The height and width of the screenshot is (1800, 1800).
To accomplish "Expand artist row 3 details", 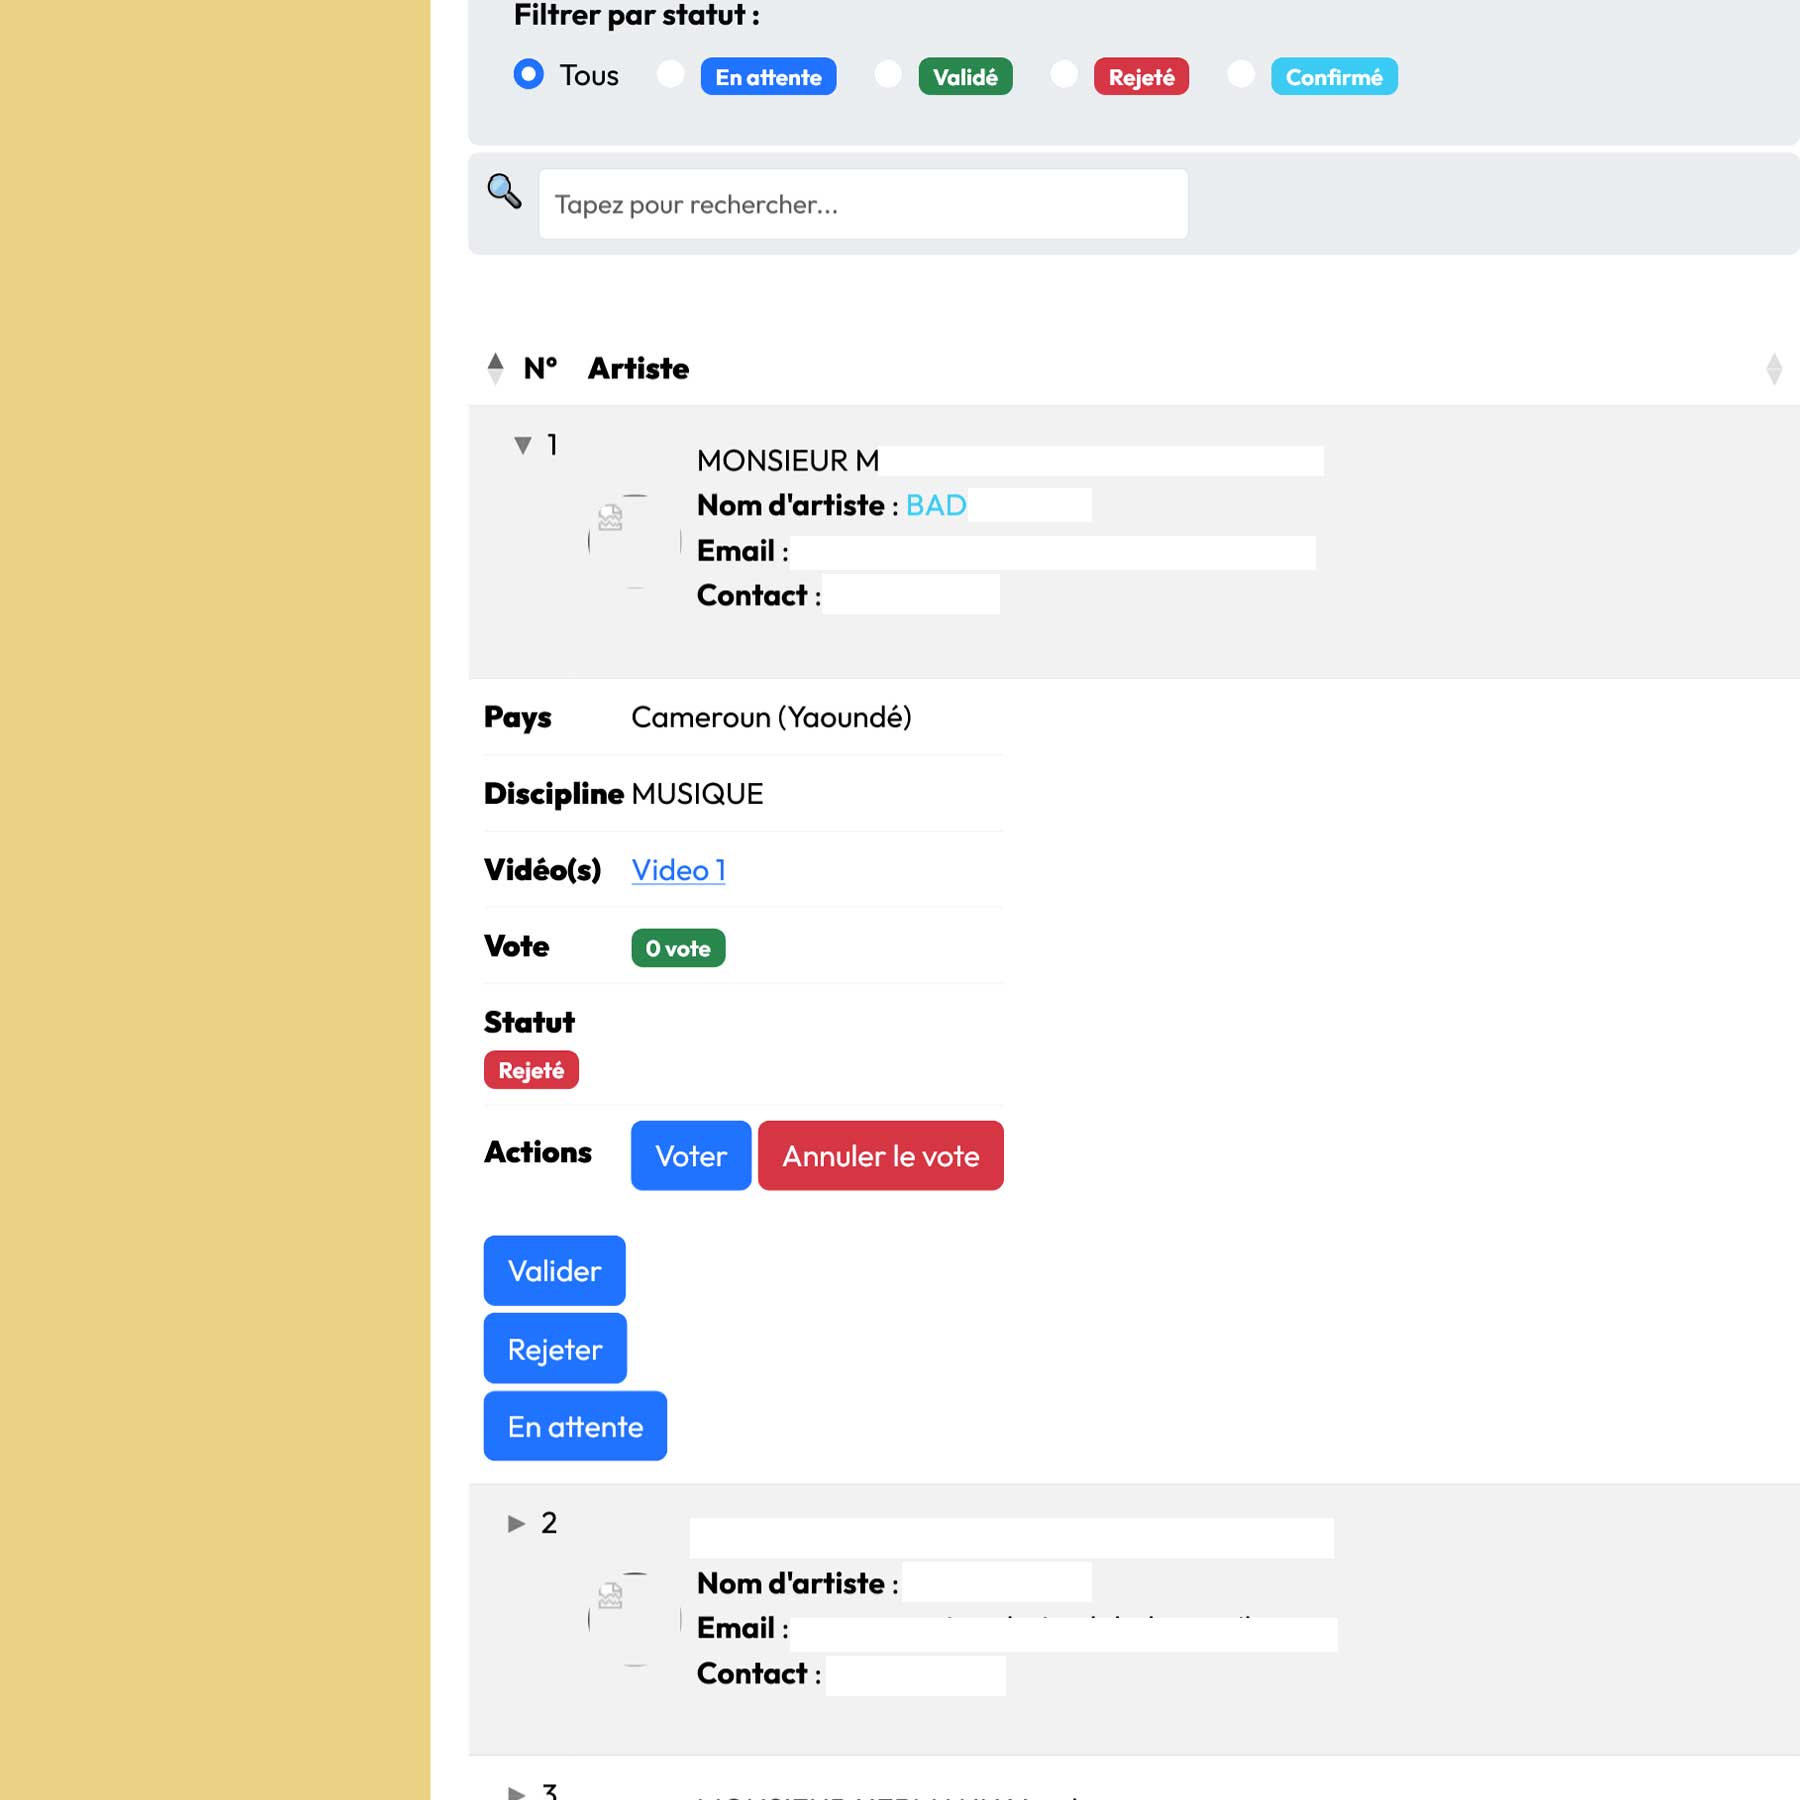I will pos(516,1791).
